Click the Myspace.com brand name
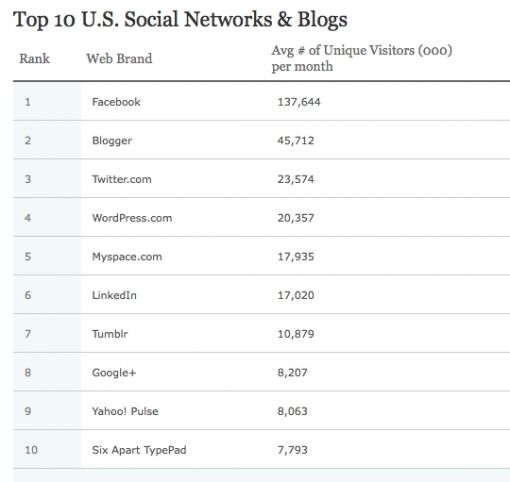The image size is (510, 482). [127, 257]
